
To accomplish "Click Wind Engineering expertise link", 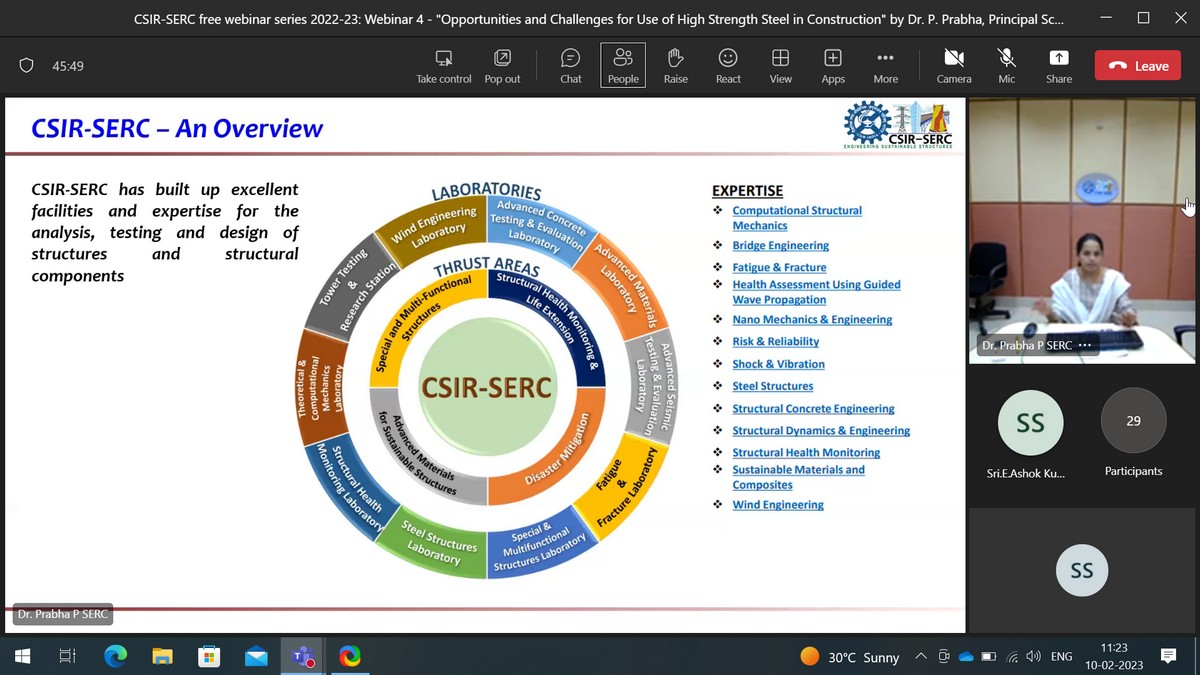I will point(778,505).
